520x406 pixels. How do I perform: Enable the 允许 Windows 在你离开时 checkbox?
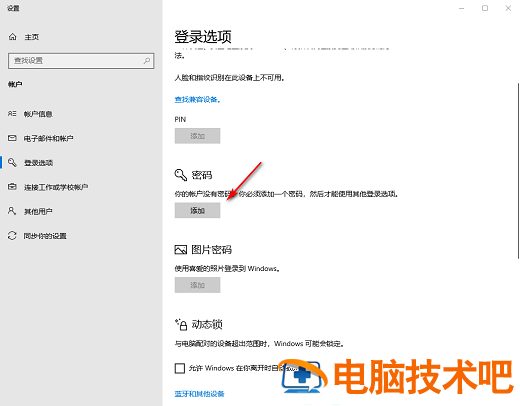tap(180, 368)
